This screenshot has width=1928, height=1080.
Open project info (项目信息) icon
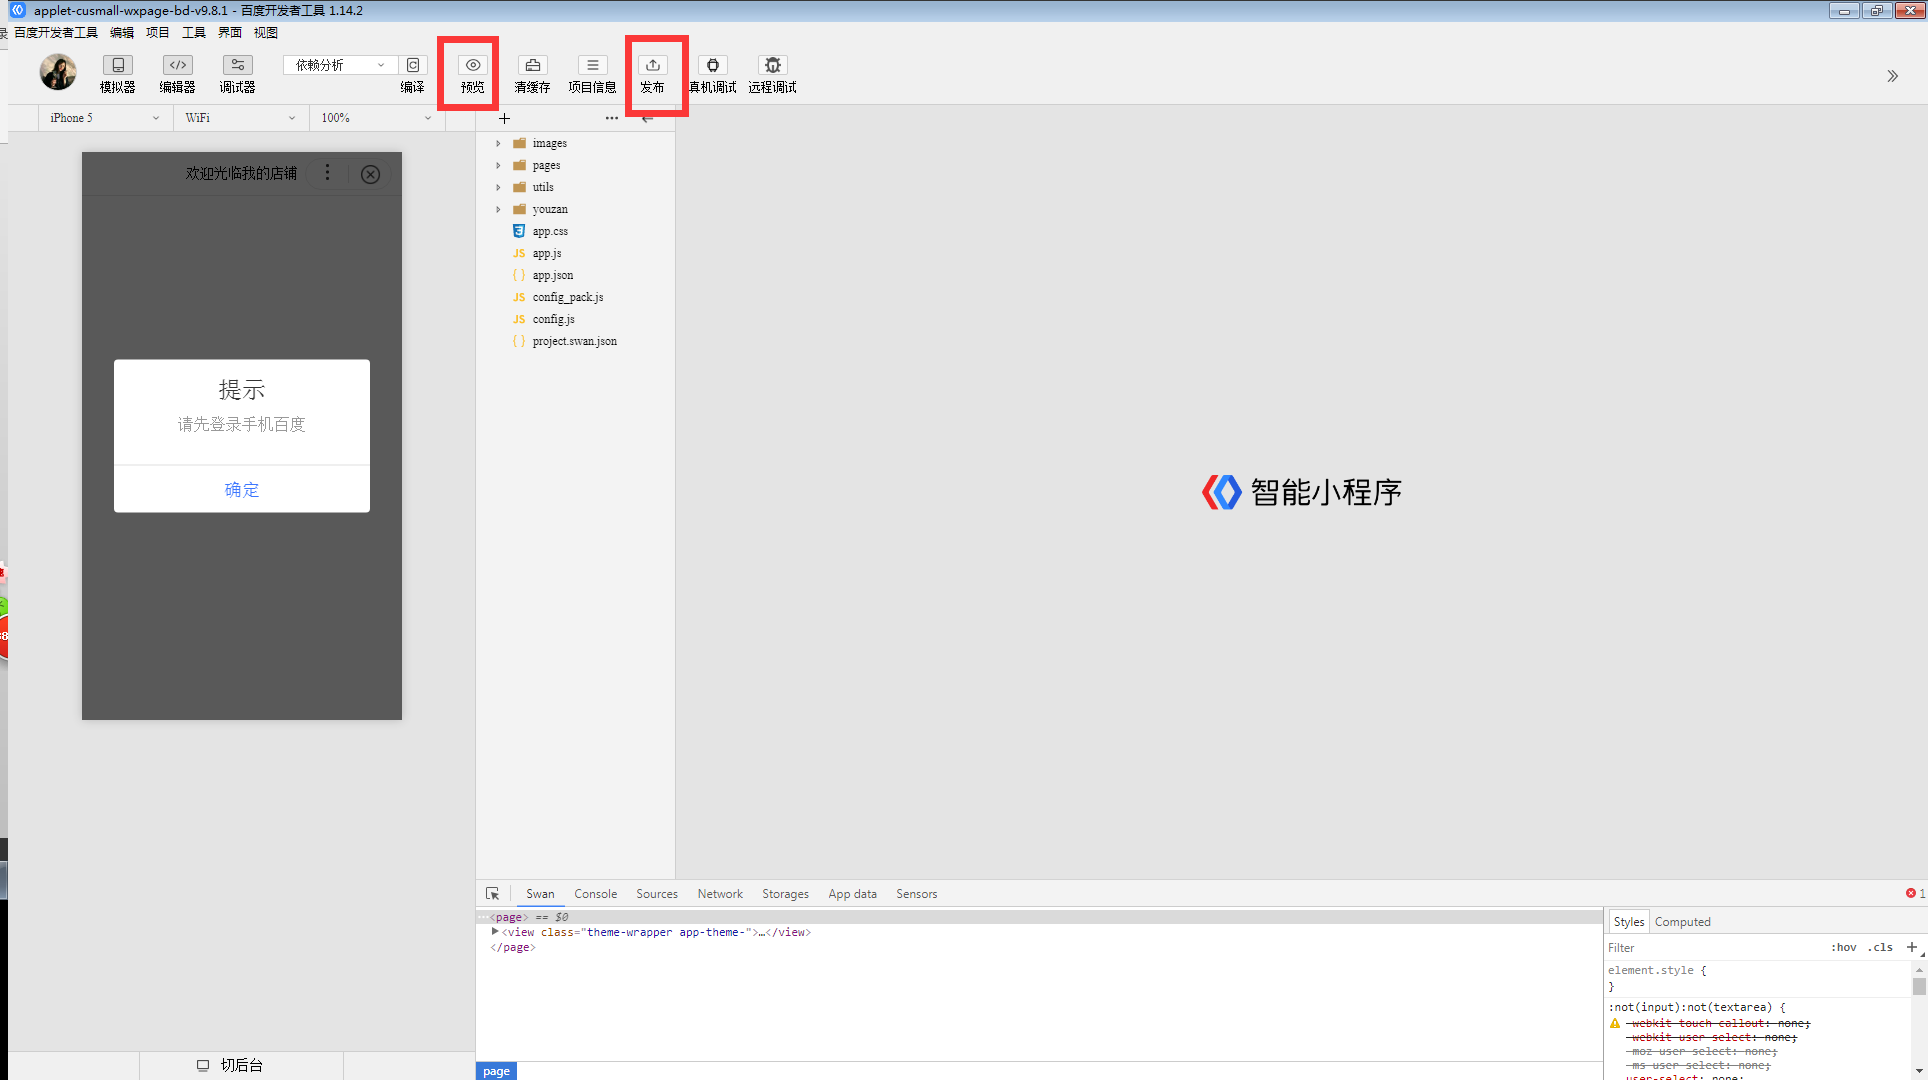tap(592, 66)
